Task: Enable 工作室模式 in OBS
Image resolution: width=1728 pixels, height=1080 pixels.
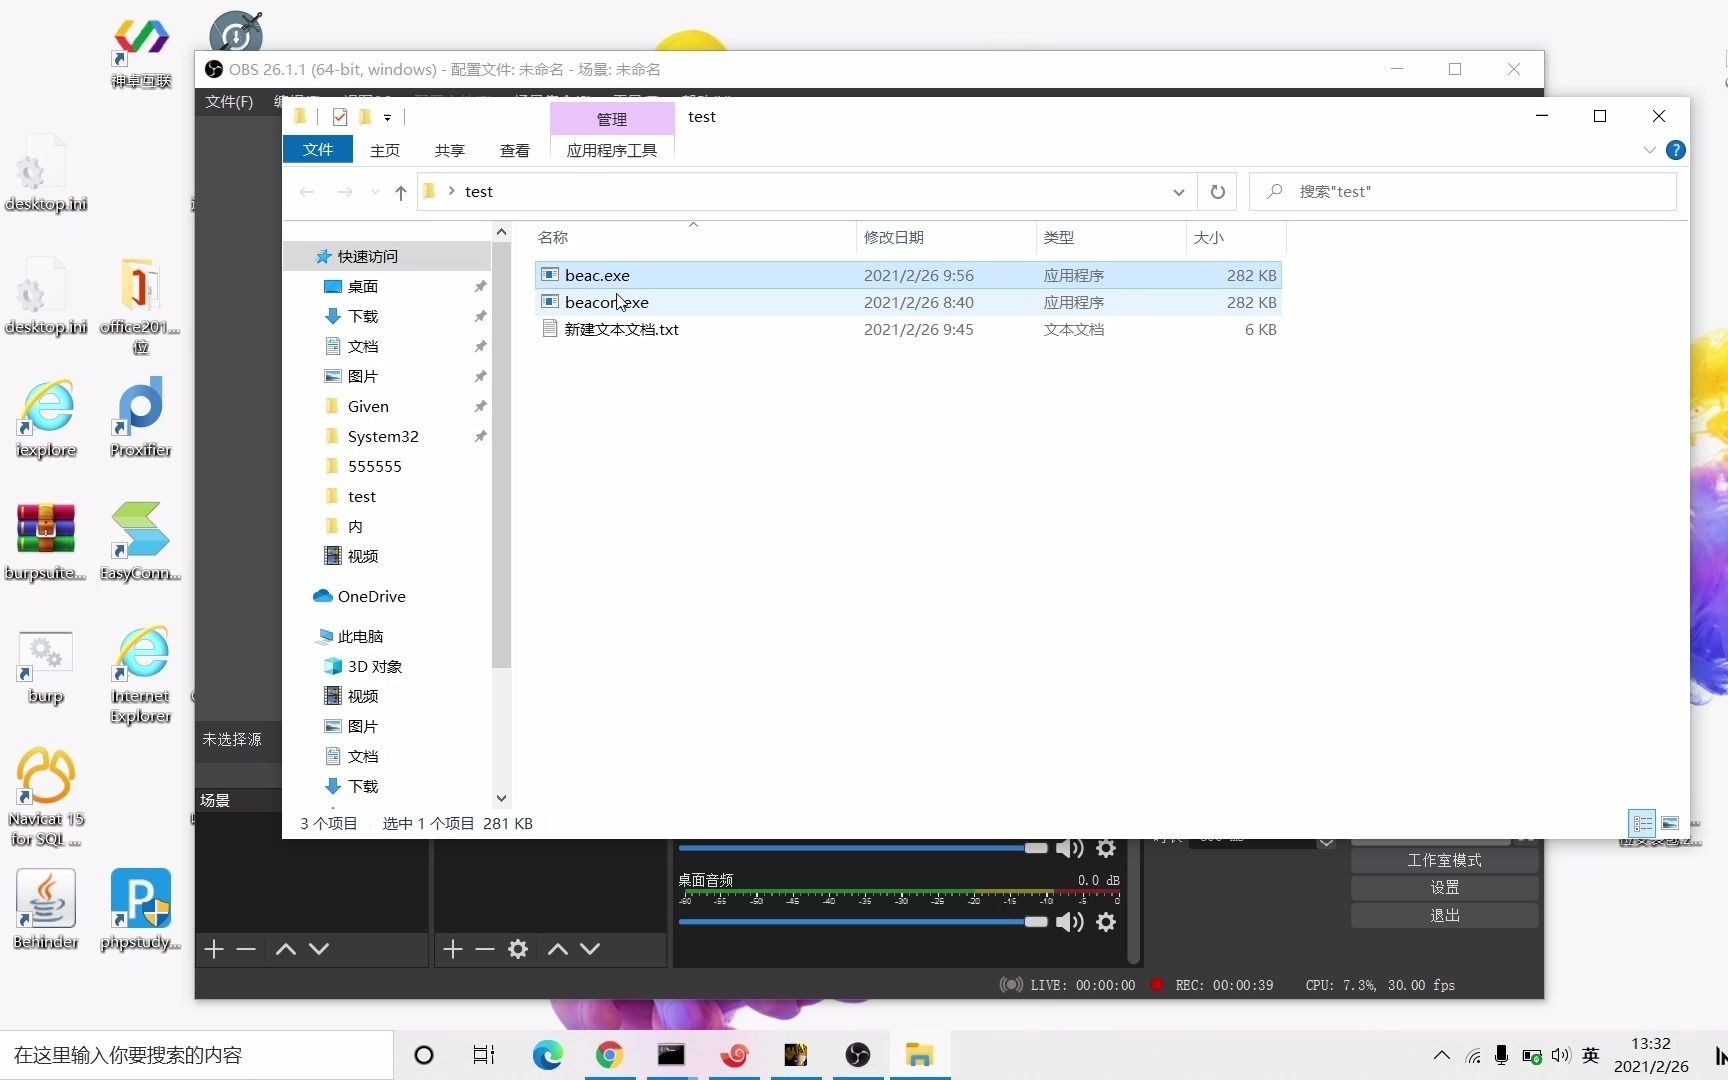Action: [x=1443, y=859]
